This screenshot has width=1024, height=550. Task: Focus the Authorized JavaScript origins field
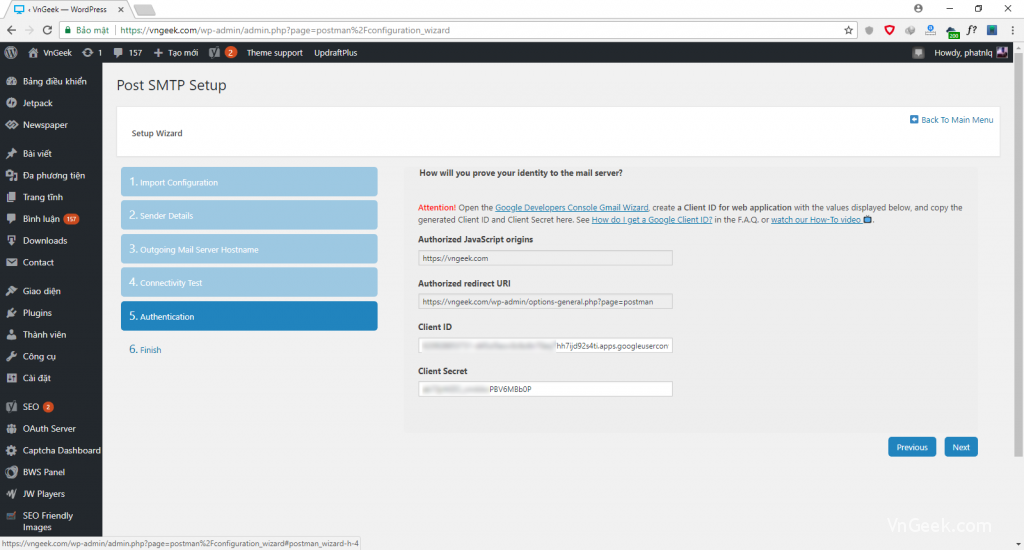point(545,258)
